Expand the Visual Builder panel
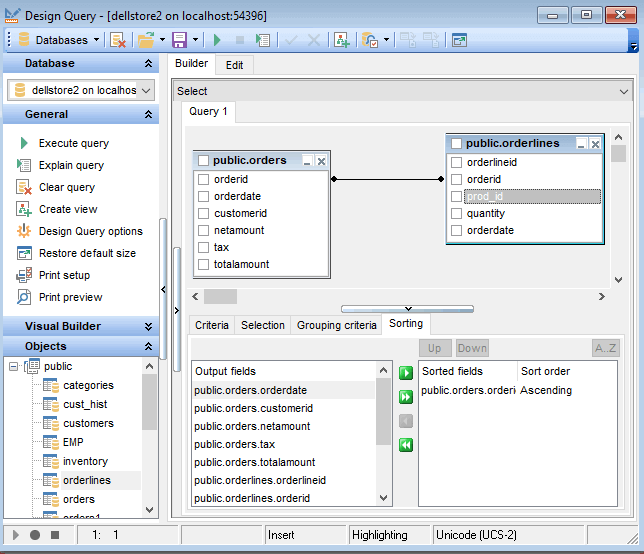The height and width of the screenshot is (554, 644). [148, 326]
